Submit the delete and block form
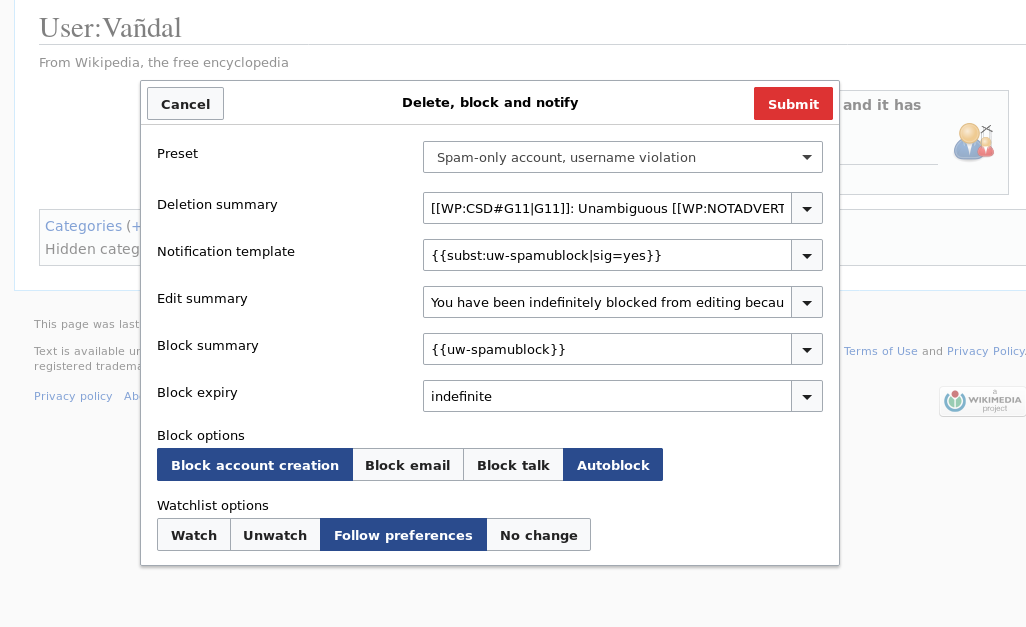 (x=793, y=103)
